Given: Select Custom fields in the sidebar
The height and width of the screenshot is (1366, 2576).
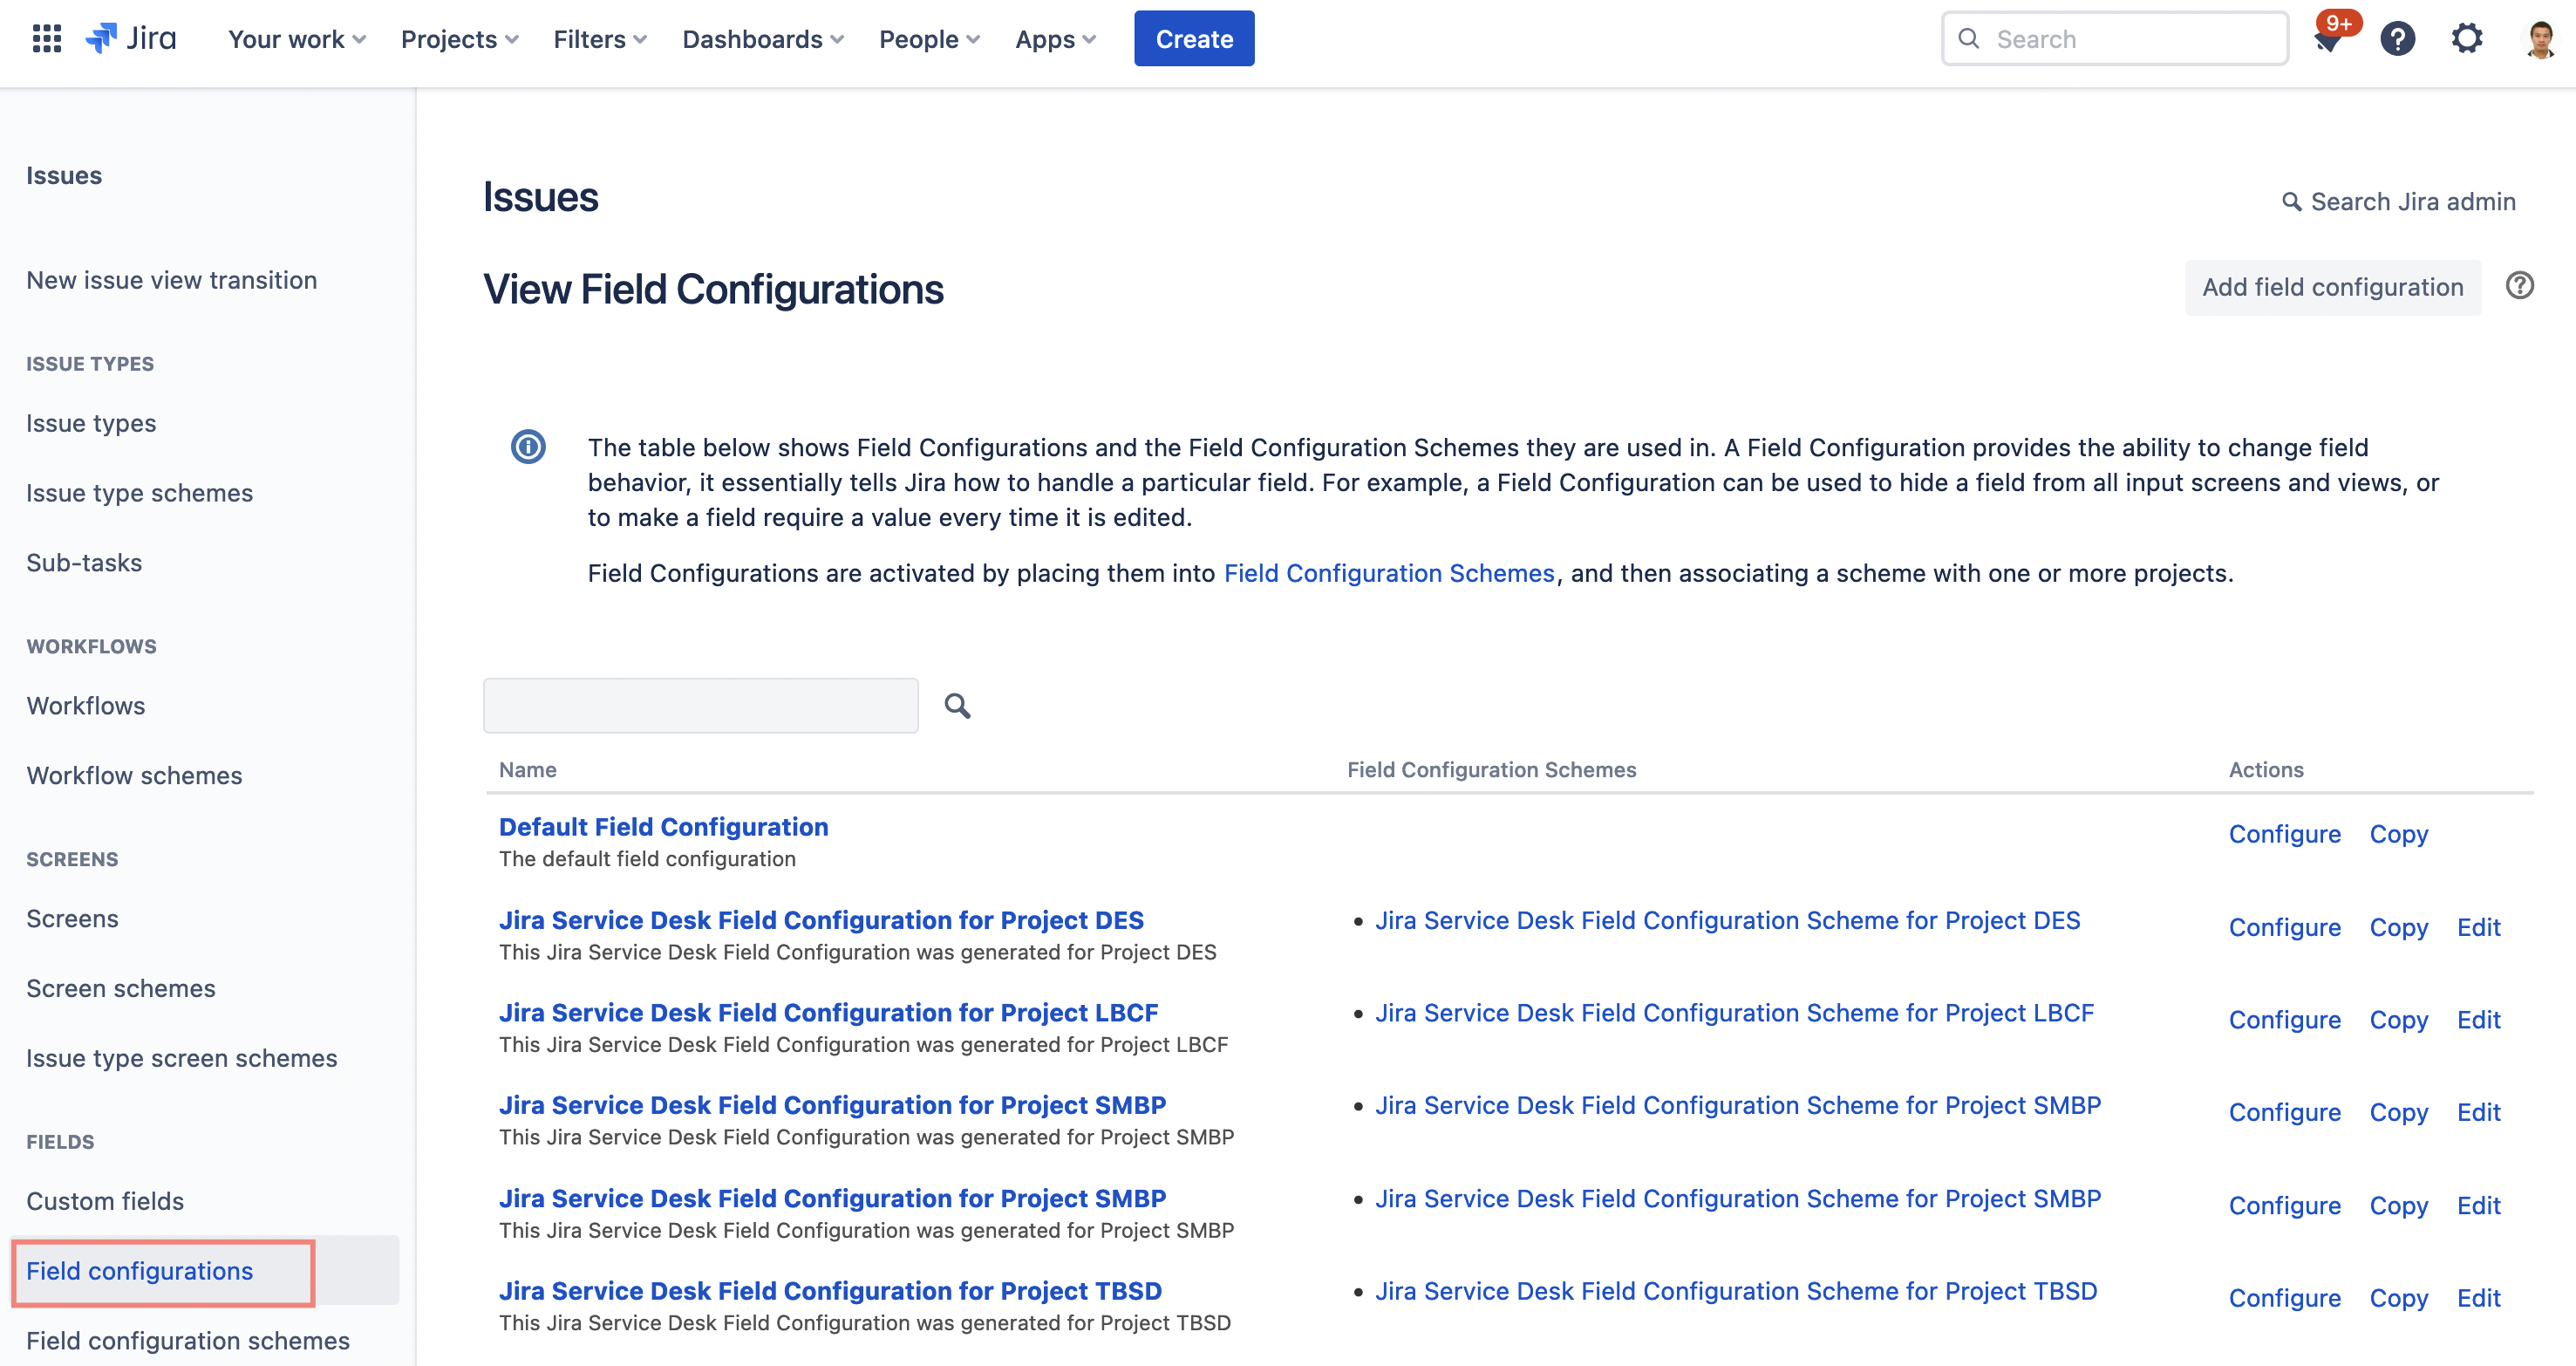Looking at the screenshot, I should point(105,1200).
